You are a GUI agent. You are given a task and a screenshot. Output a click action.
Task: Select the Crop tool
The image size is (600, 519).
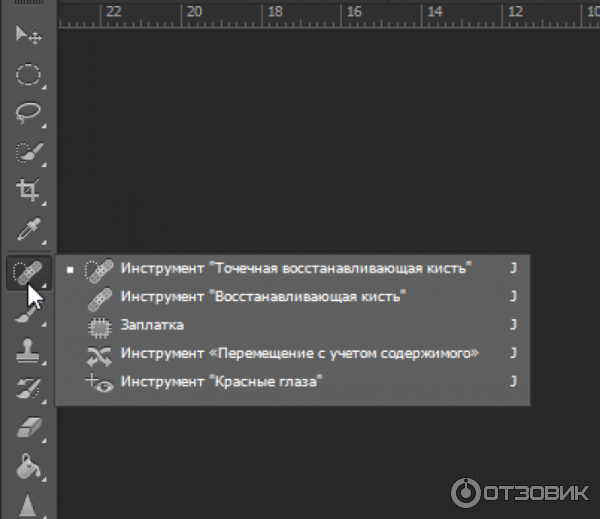(29, 190)
